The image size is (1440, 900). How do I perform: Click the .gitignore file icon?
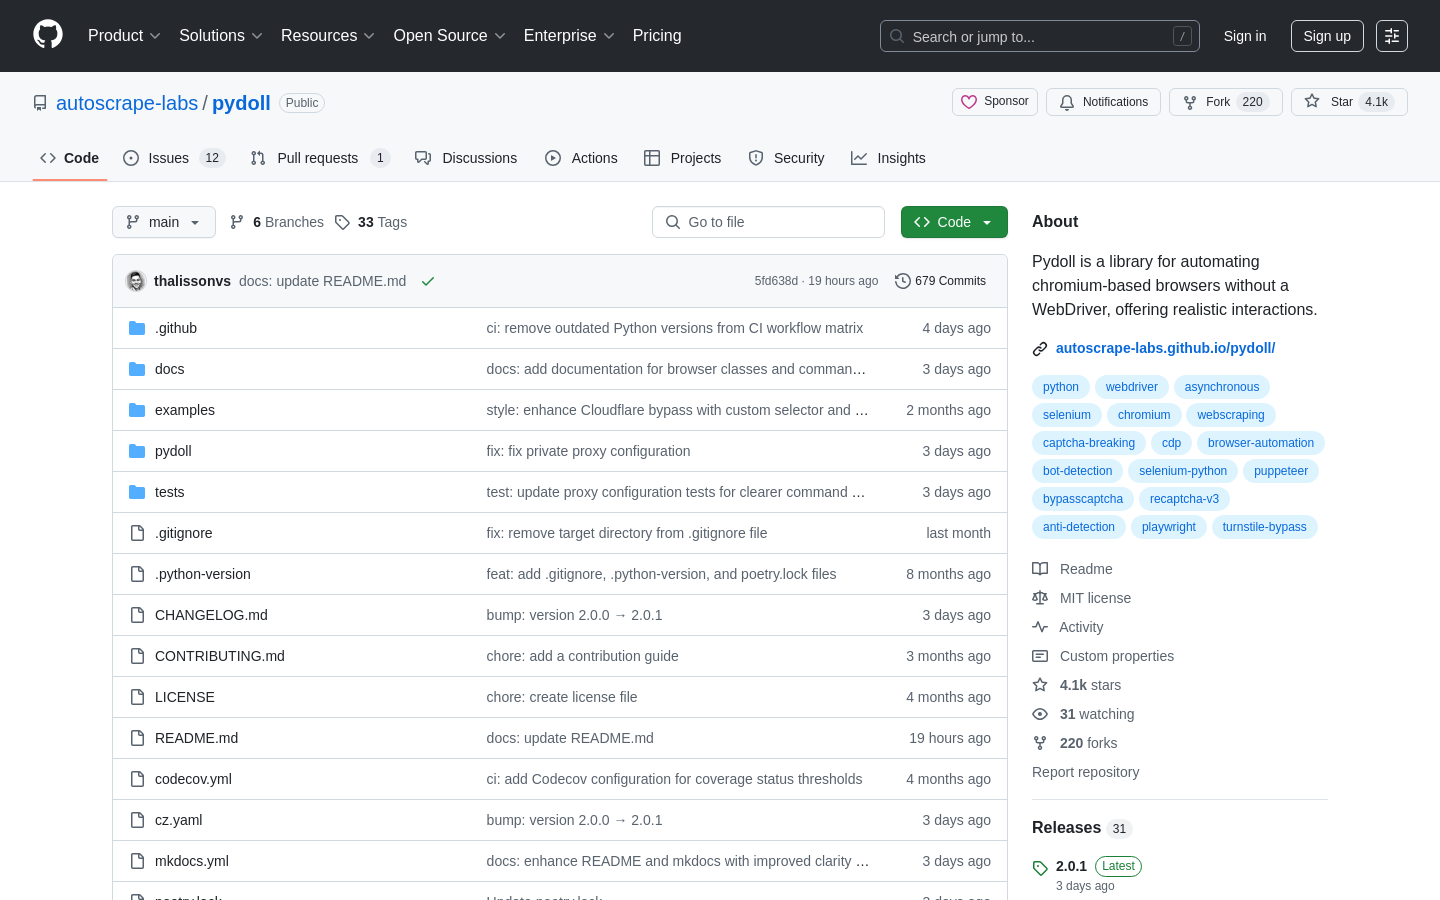point(137,533)
